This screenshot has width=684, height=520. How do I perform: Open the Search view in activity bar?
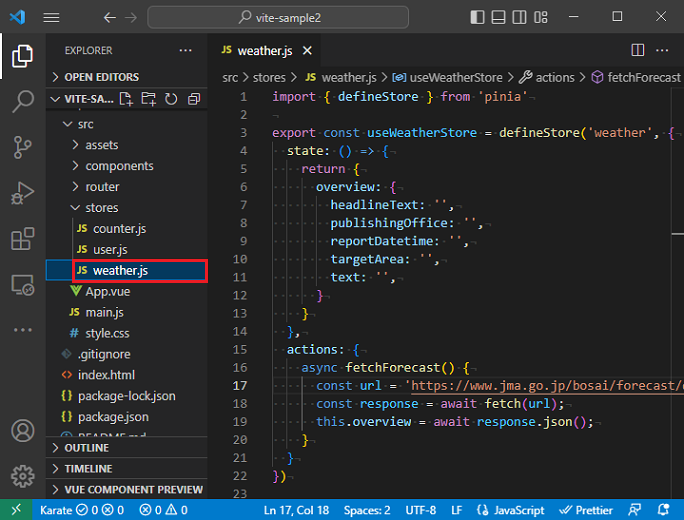click(22, 101)
